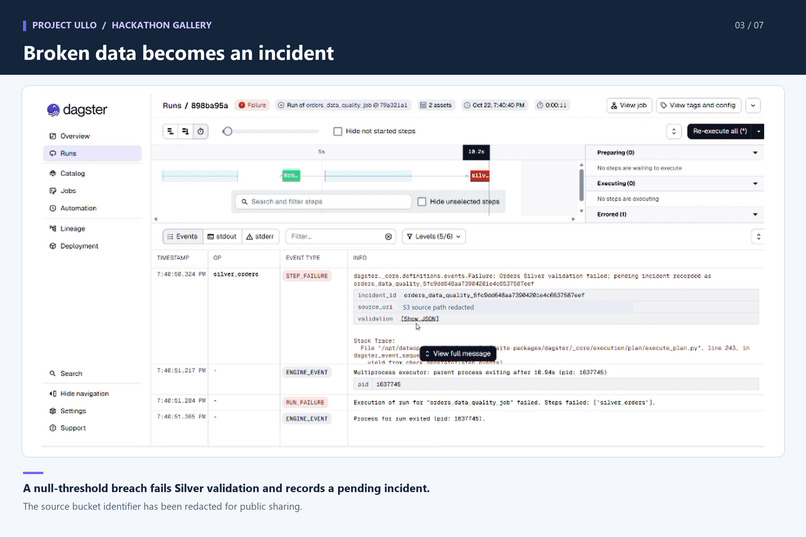Click the silver_orders op name
Viewport: 806px width, 537px height.
(x=236, y=274)
